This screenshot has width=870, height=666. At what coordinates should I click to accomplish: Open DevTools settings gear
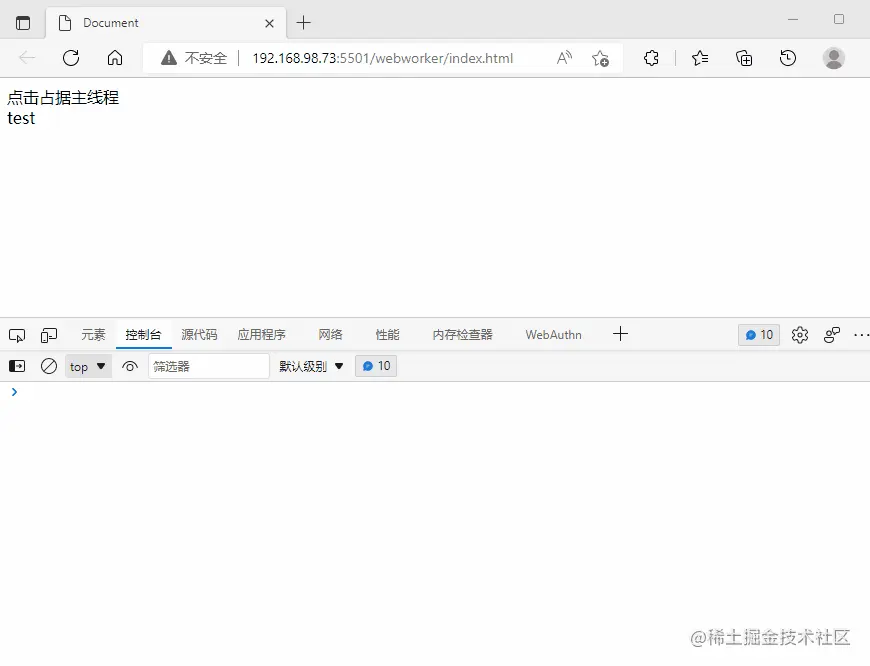click(x=799, y=334)
